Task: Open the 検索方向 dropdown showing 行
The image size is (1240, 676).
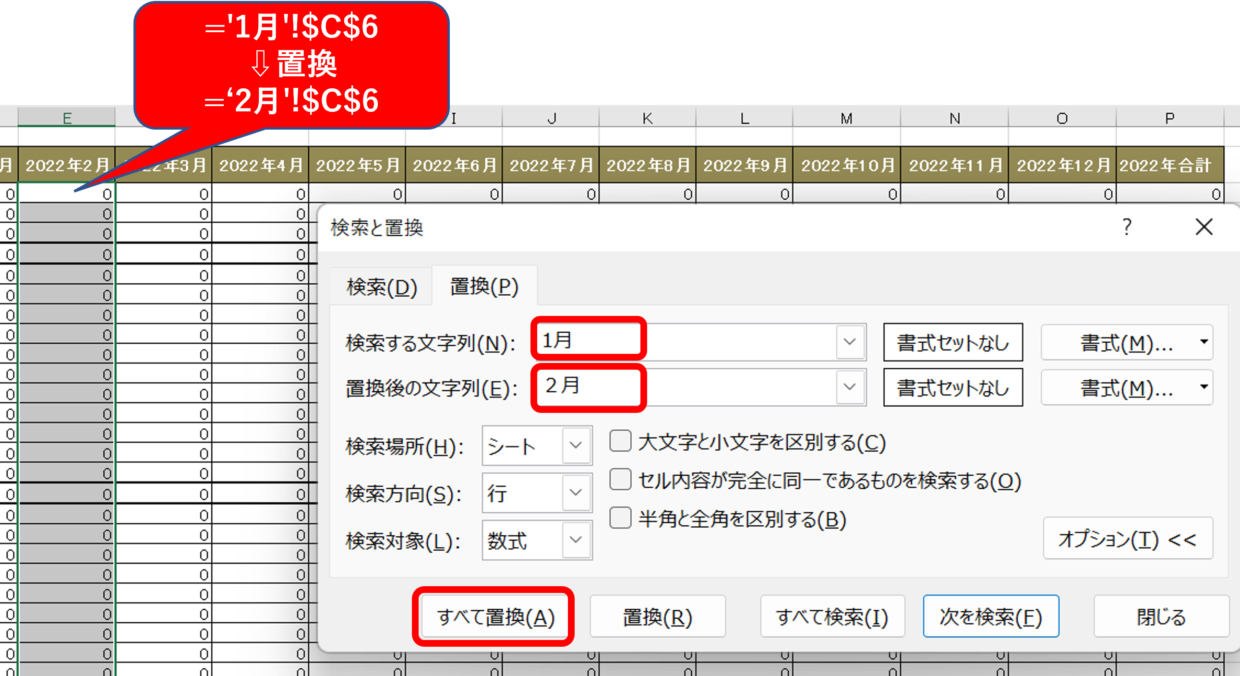Action: (537, 493)
